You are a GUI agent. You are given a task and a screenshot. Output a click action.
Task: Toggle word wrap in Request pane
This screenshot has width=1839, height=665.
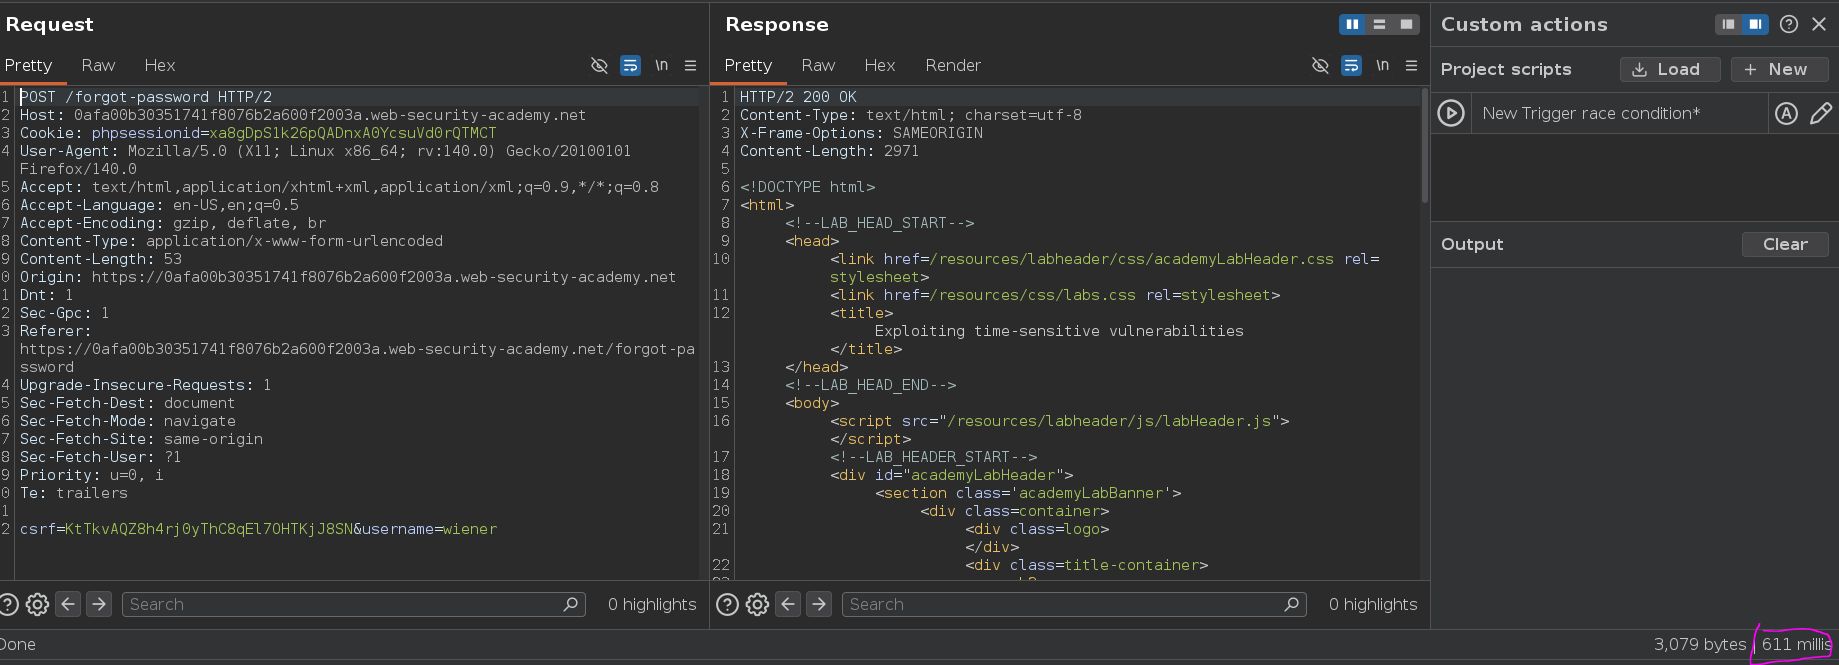coord(630,65)
